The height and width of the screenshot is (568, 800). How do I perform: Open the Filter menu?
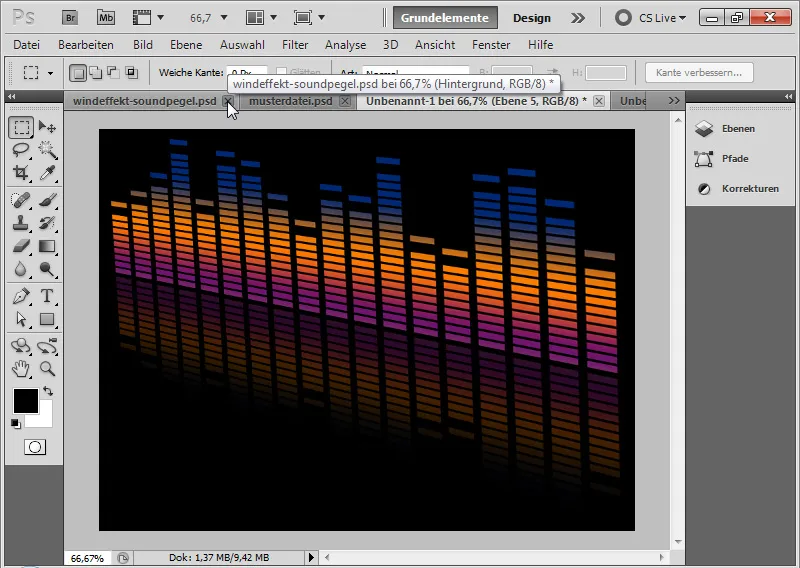coord(295,45)
